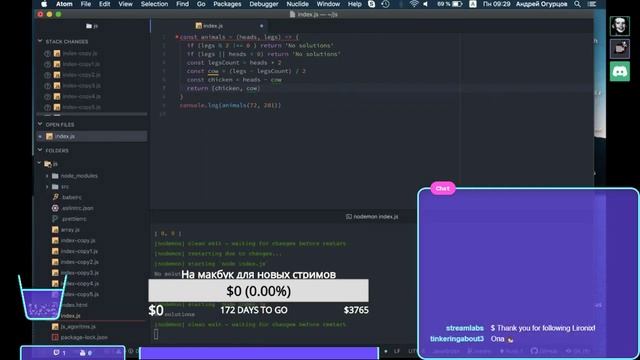
Task: Open the Packages menu
Action: pyautogui.click(x=227, y=4)
